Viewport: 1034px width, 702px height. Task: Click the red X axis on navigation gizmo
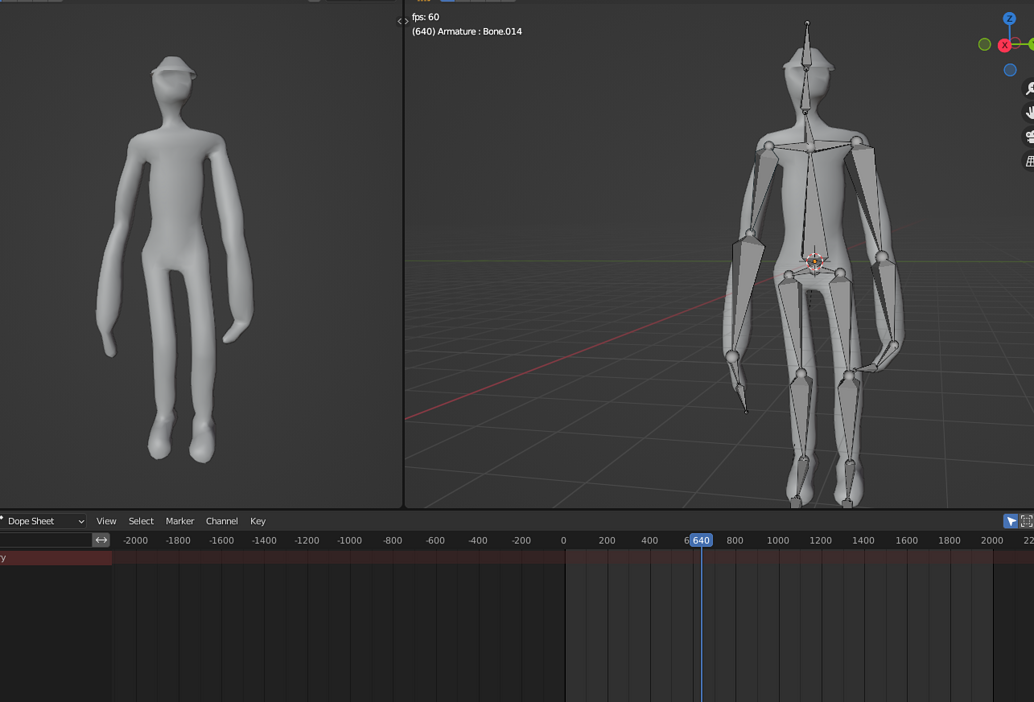[1004, 44]
